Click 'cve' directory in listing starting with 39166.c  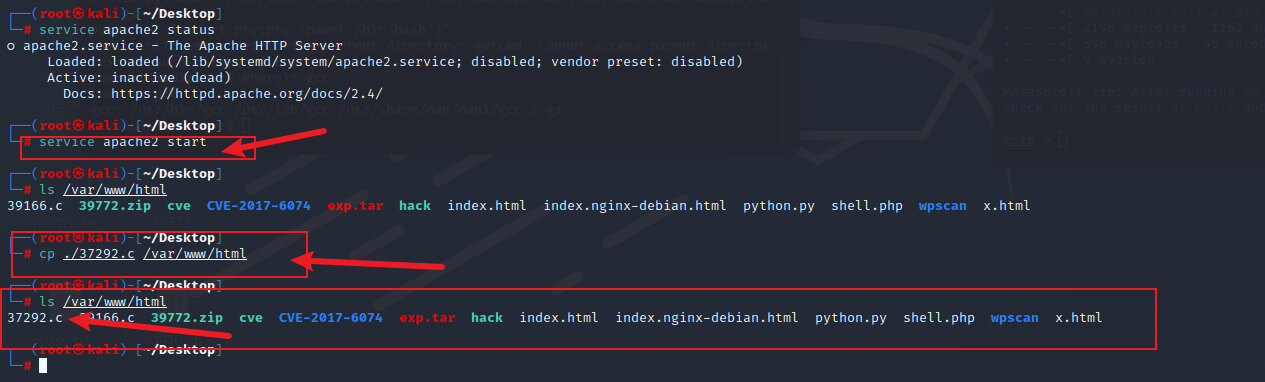pyautogui.click(x=179, y=206)
